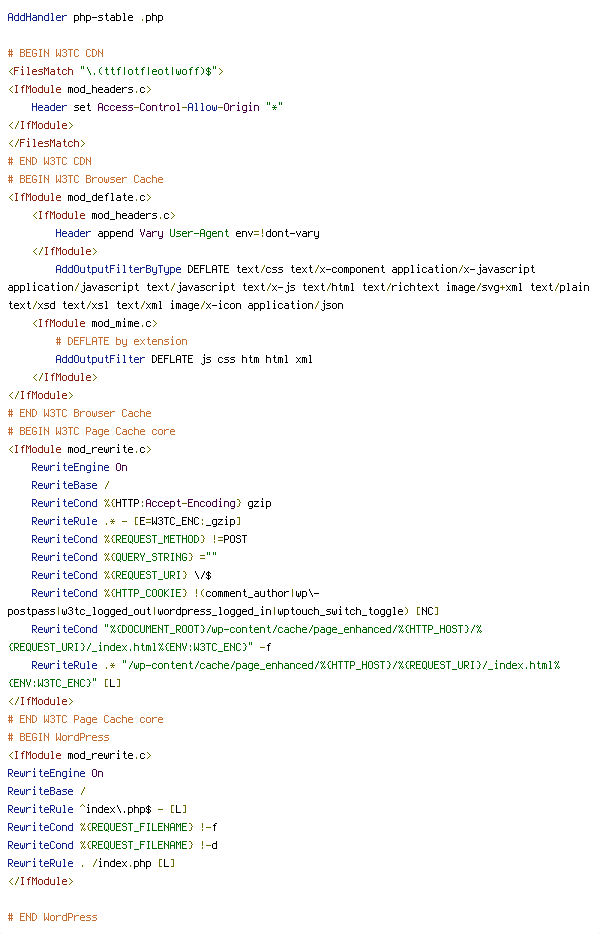Click 'RewriteCond %{REQUEST_FILENAME} !-f' line
The height and width of the screenshot is (934, 600).
tap(112, 827)
